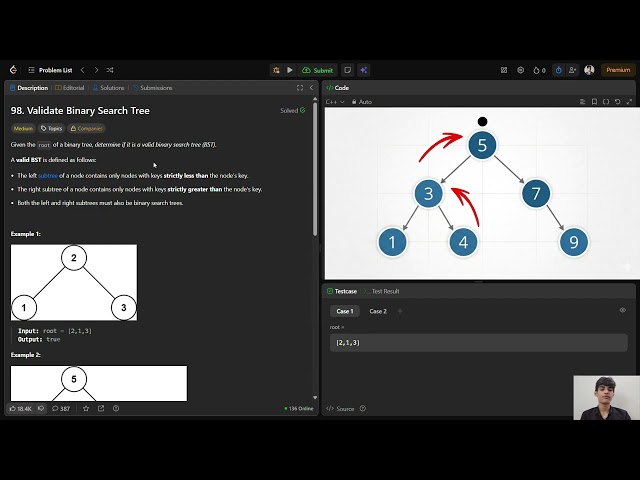Open the settings gear icon
The height and width of the screenshot is (480, 640).
(520, 70)
